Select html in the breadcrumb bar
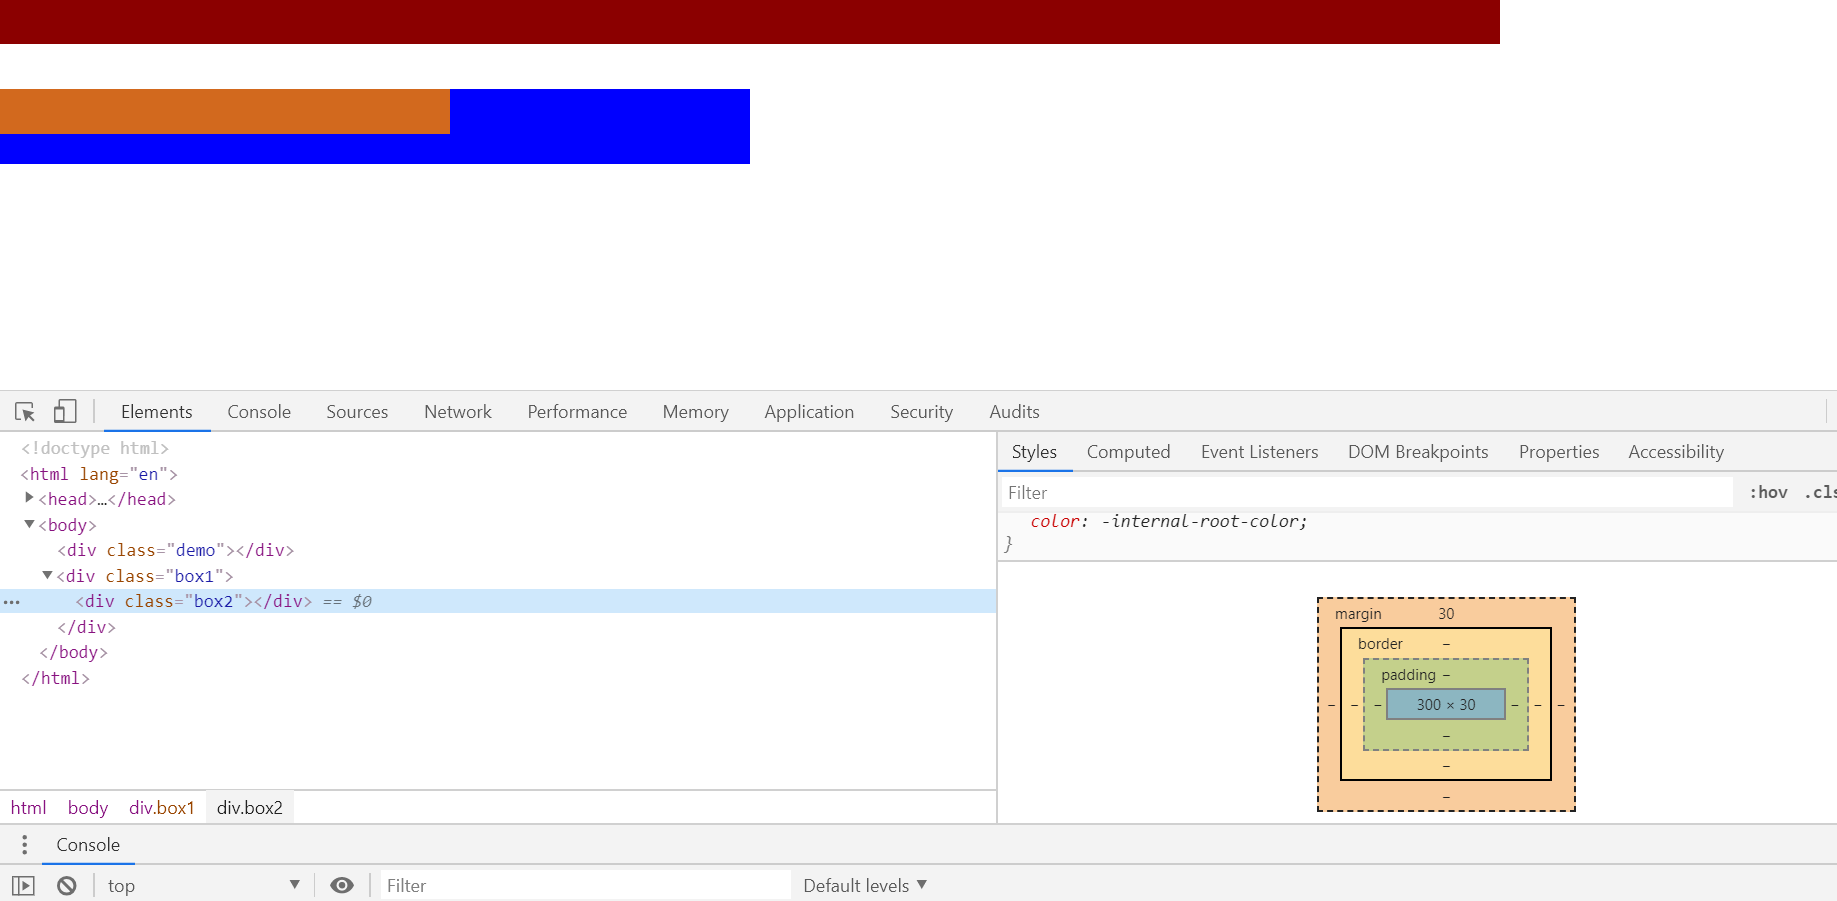This screenshot has width=1837, height=901. tap(28, 808)
